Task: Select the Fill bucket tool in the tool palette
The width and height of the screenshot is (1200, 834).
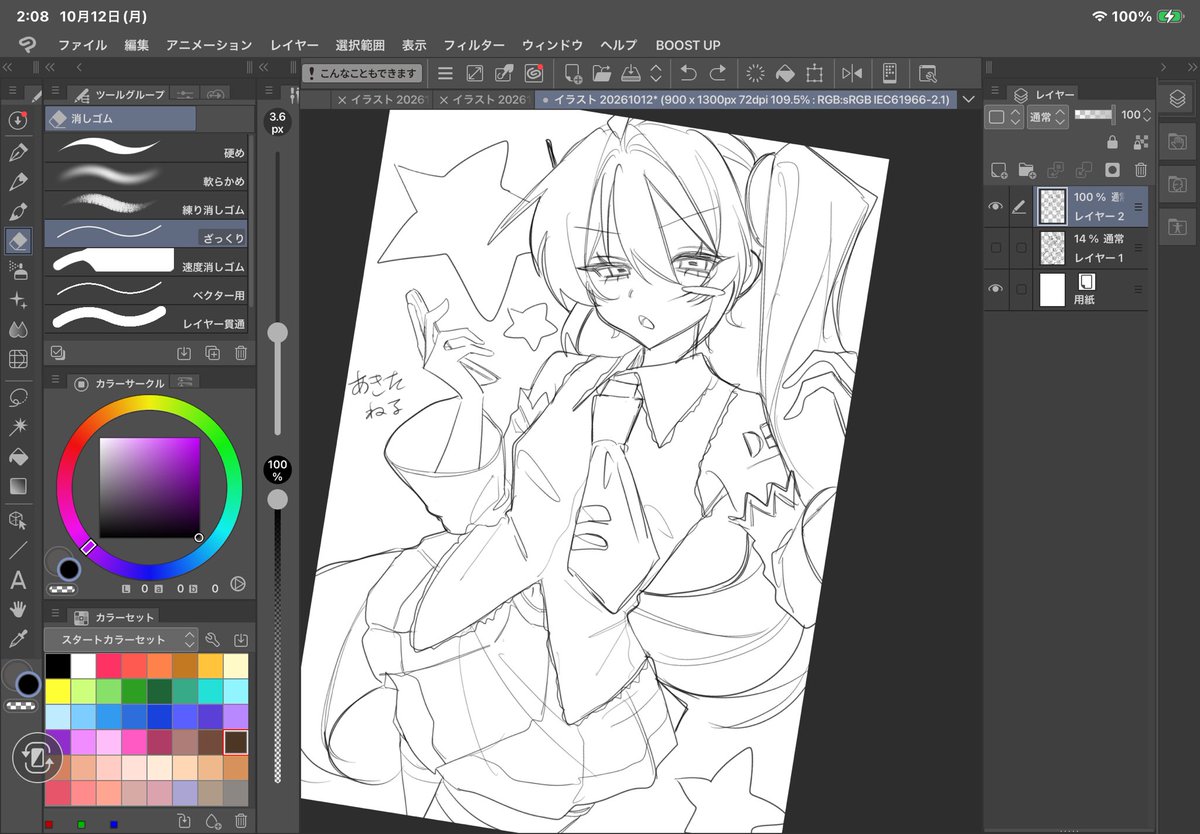Action: point(18,457)
